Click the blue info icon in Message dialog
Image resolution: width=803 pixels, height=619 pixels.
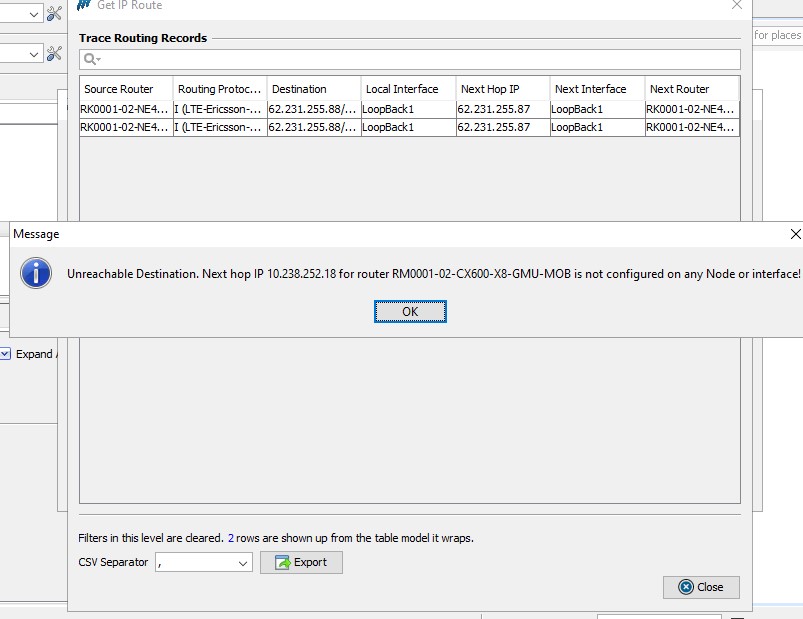(37, 273)
